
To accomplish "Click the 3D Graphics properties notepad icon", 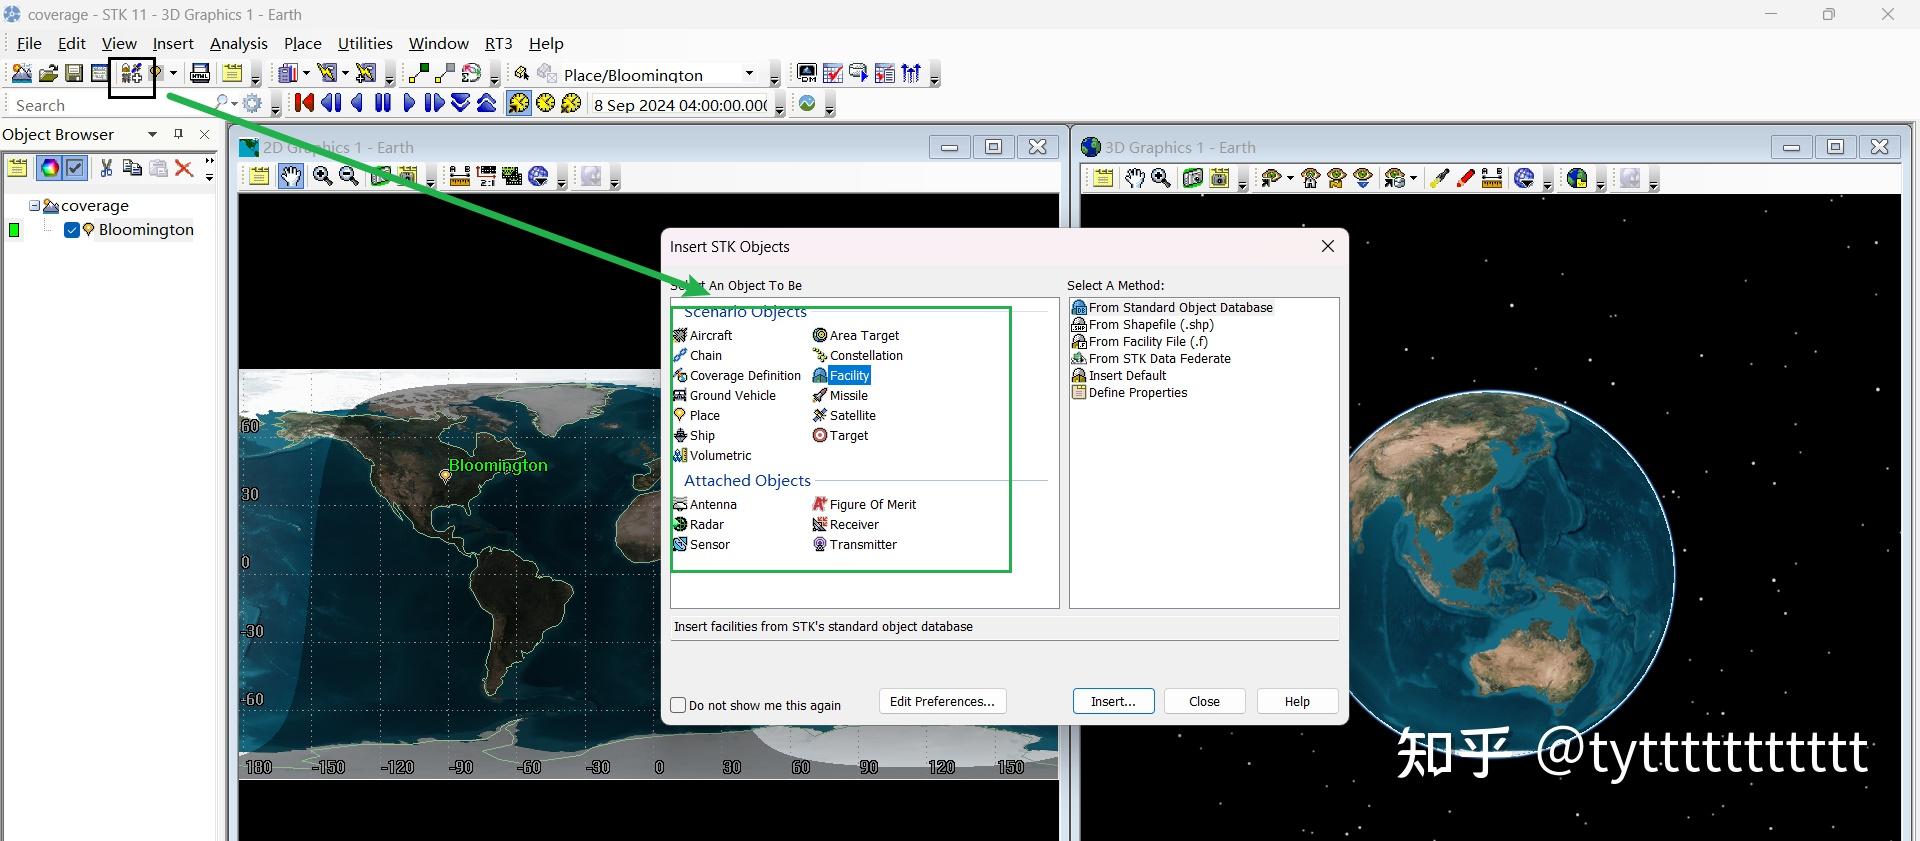I will click(1103, 178).
